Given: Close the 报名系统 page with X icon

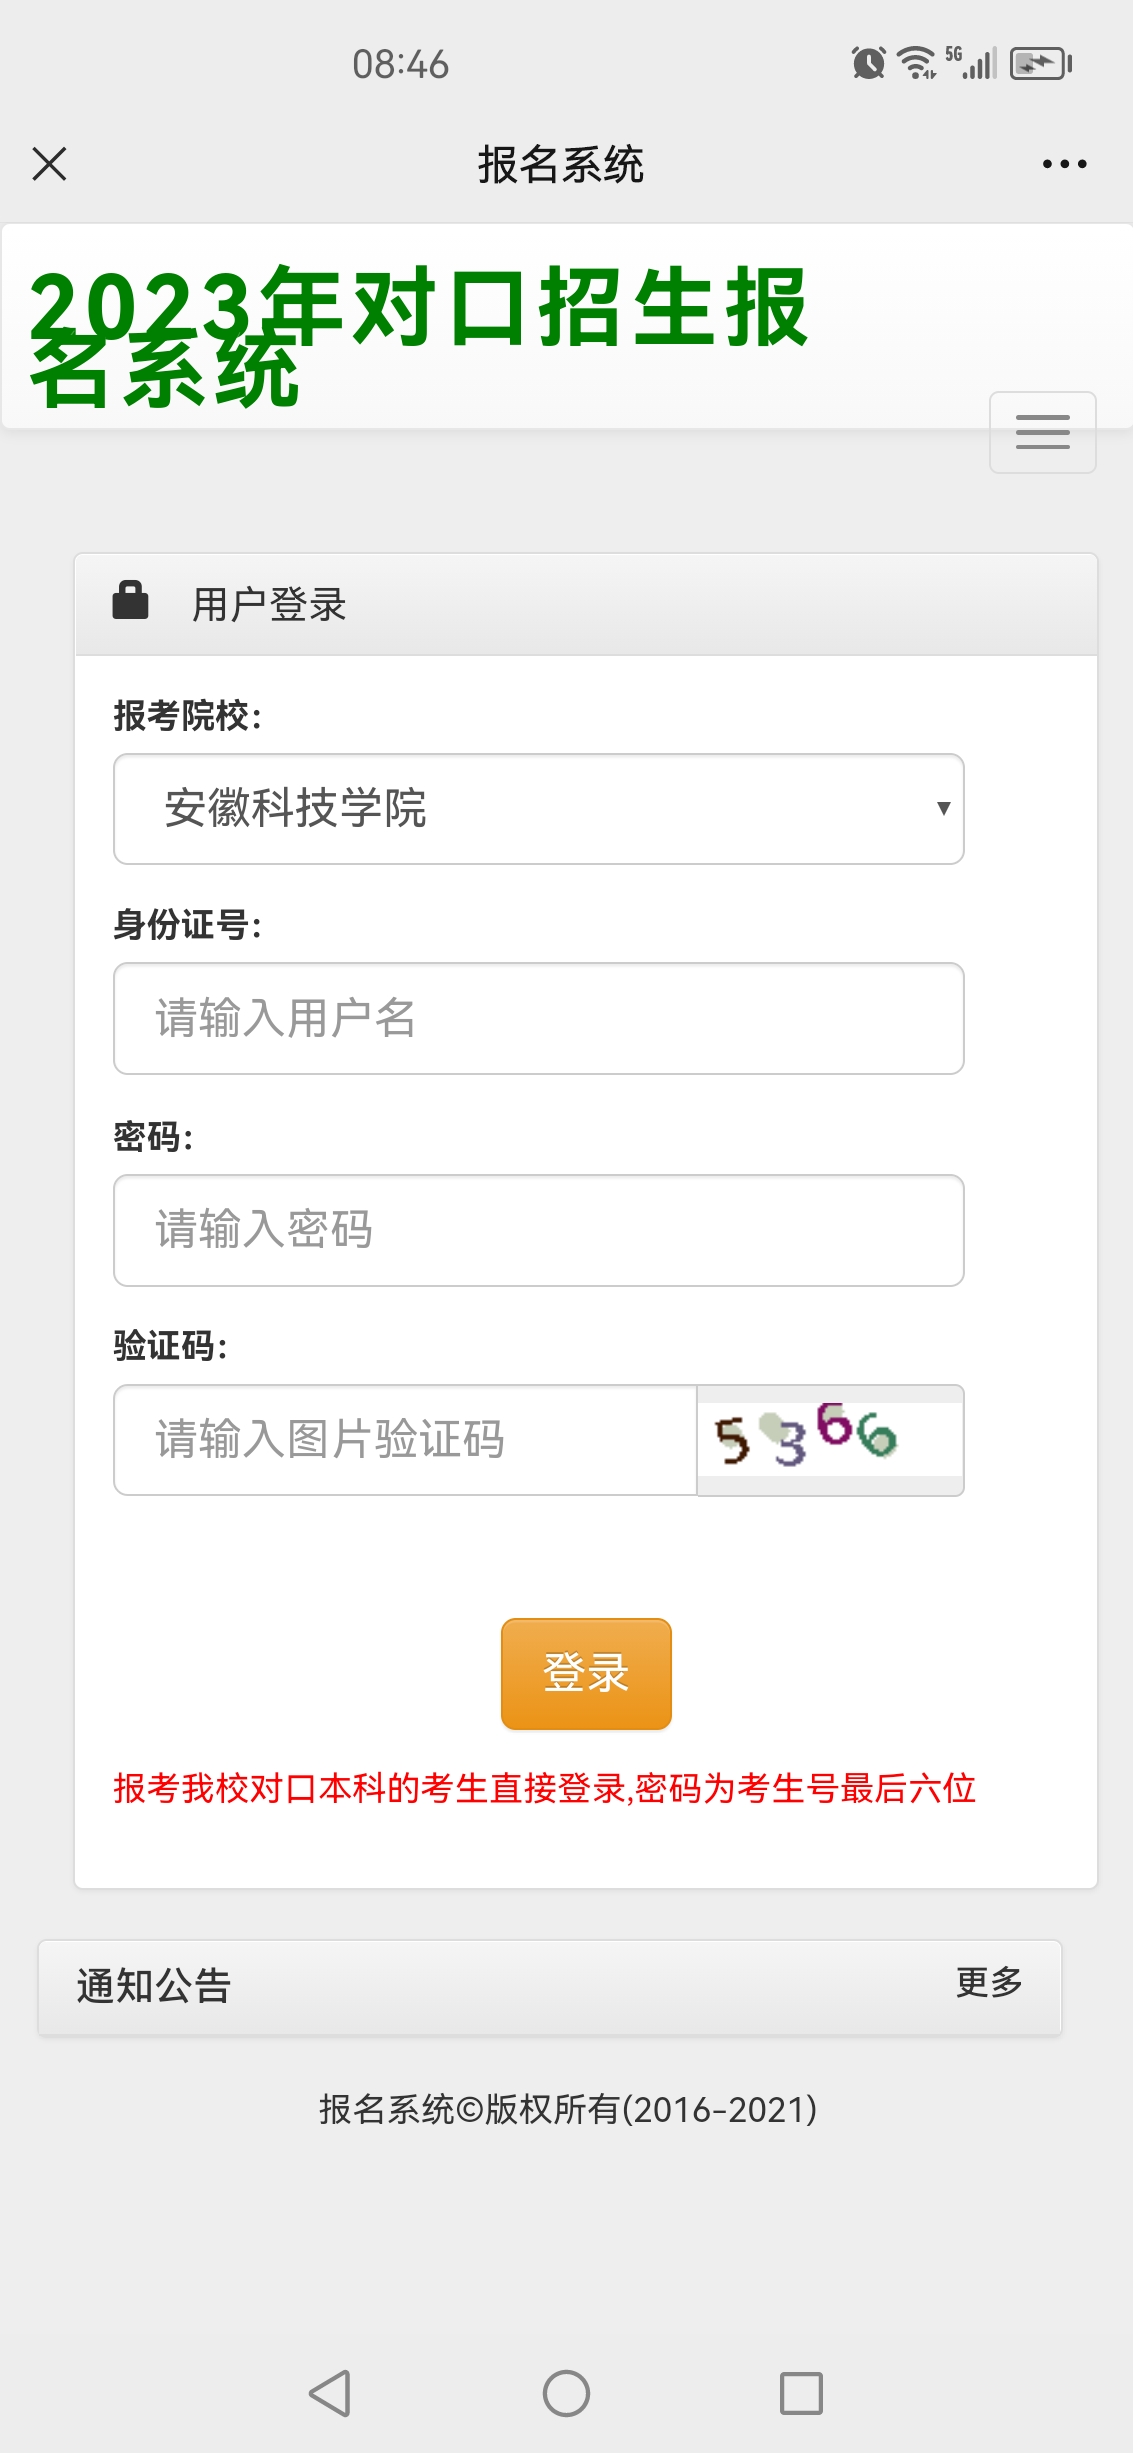Looking at the screenshot, I should pyautogui.click(x=49, y=164).
